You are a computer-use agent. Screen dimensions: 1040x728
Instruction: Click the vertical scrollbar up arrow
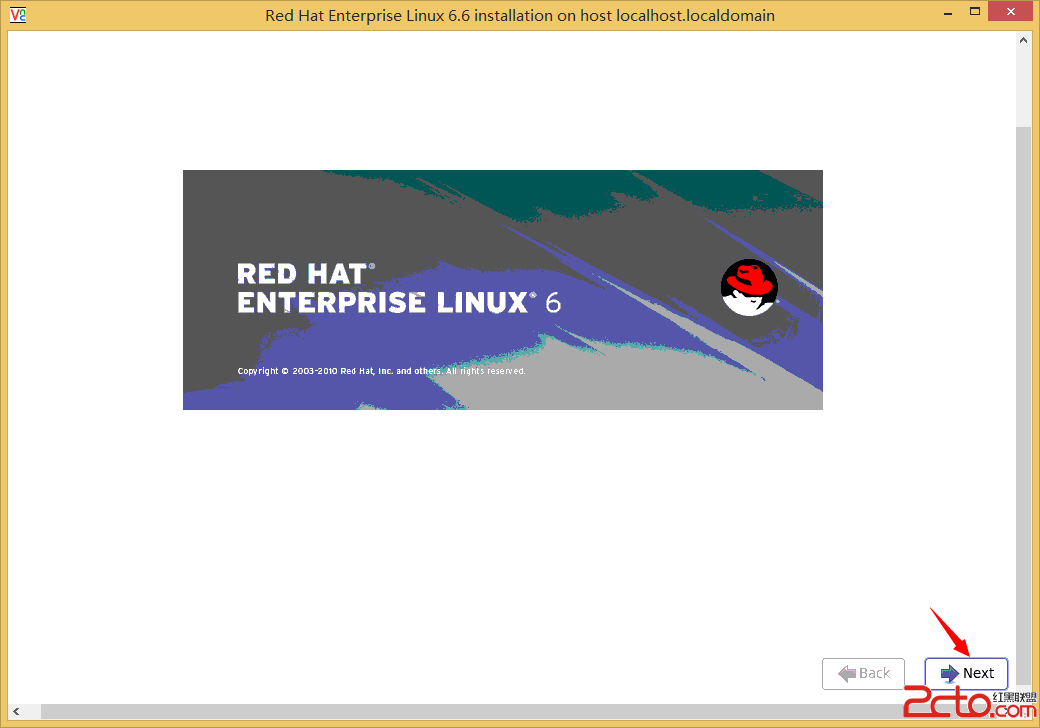coord(1023,40)
